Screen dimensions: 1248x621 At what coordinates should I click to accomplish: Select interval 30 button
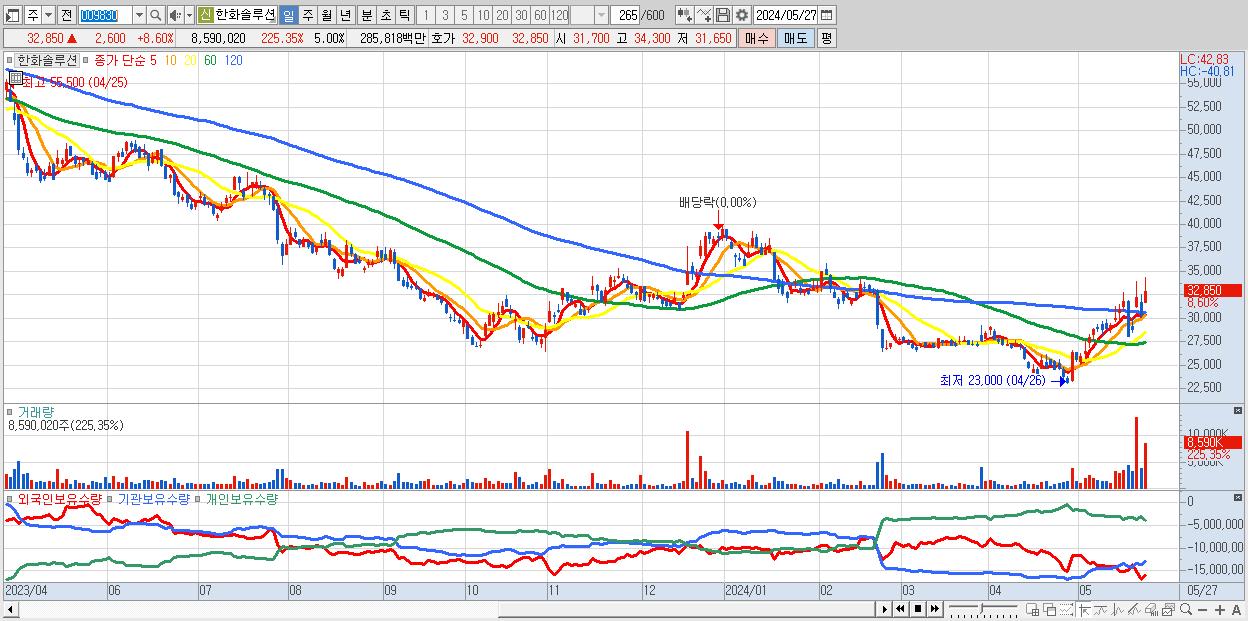[521, 15]
